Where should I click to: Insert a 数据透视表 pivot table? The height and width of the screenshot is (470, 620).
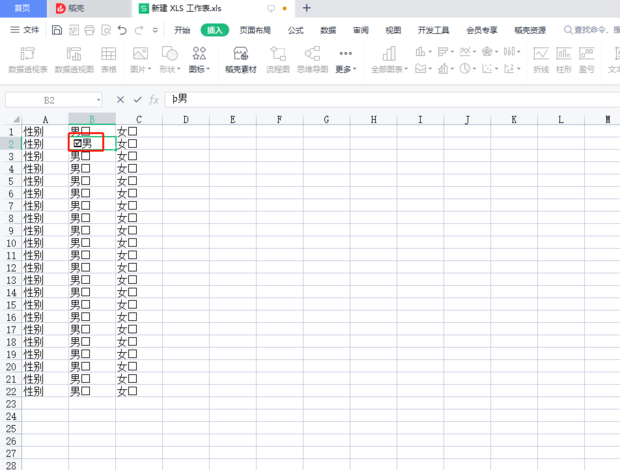point(28,60)
